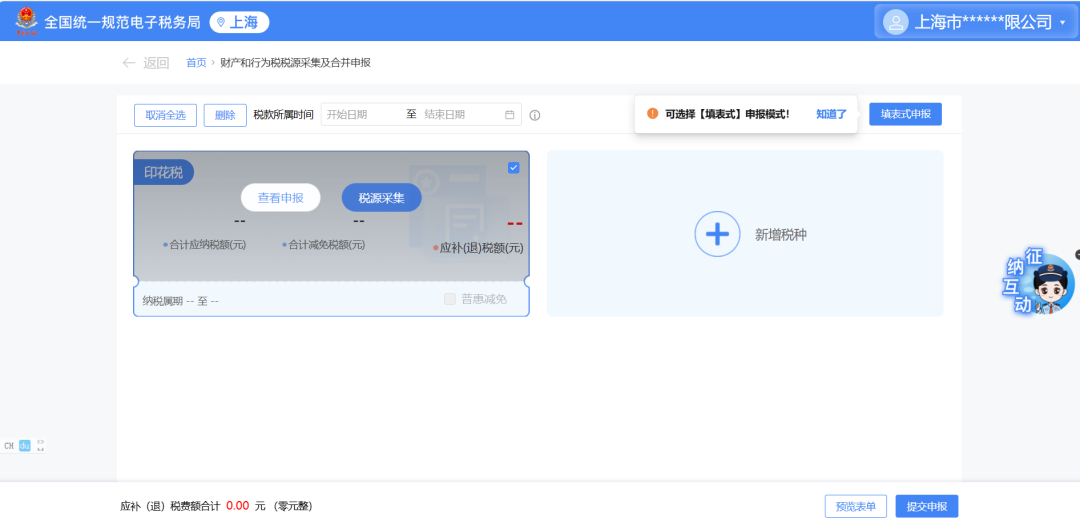1080x525 pixels.
Task: Click the 税源采集 button
Action: click(381, 198)
